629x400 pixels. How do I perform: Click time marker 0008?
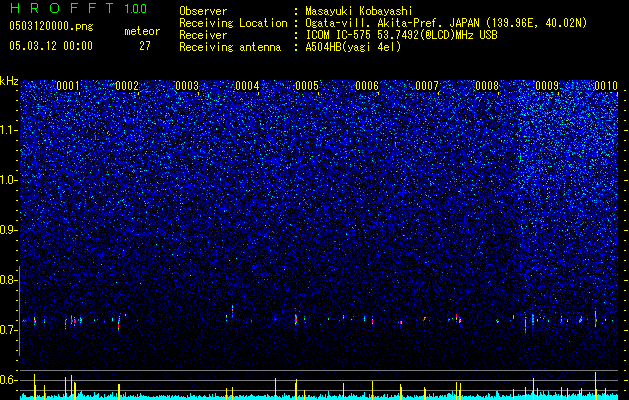pos(487,86)
